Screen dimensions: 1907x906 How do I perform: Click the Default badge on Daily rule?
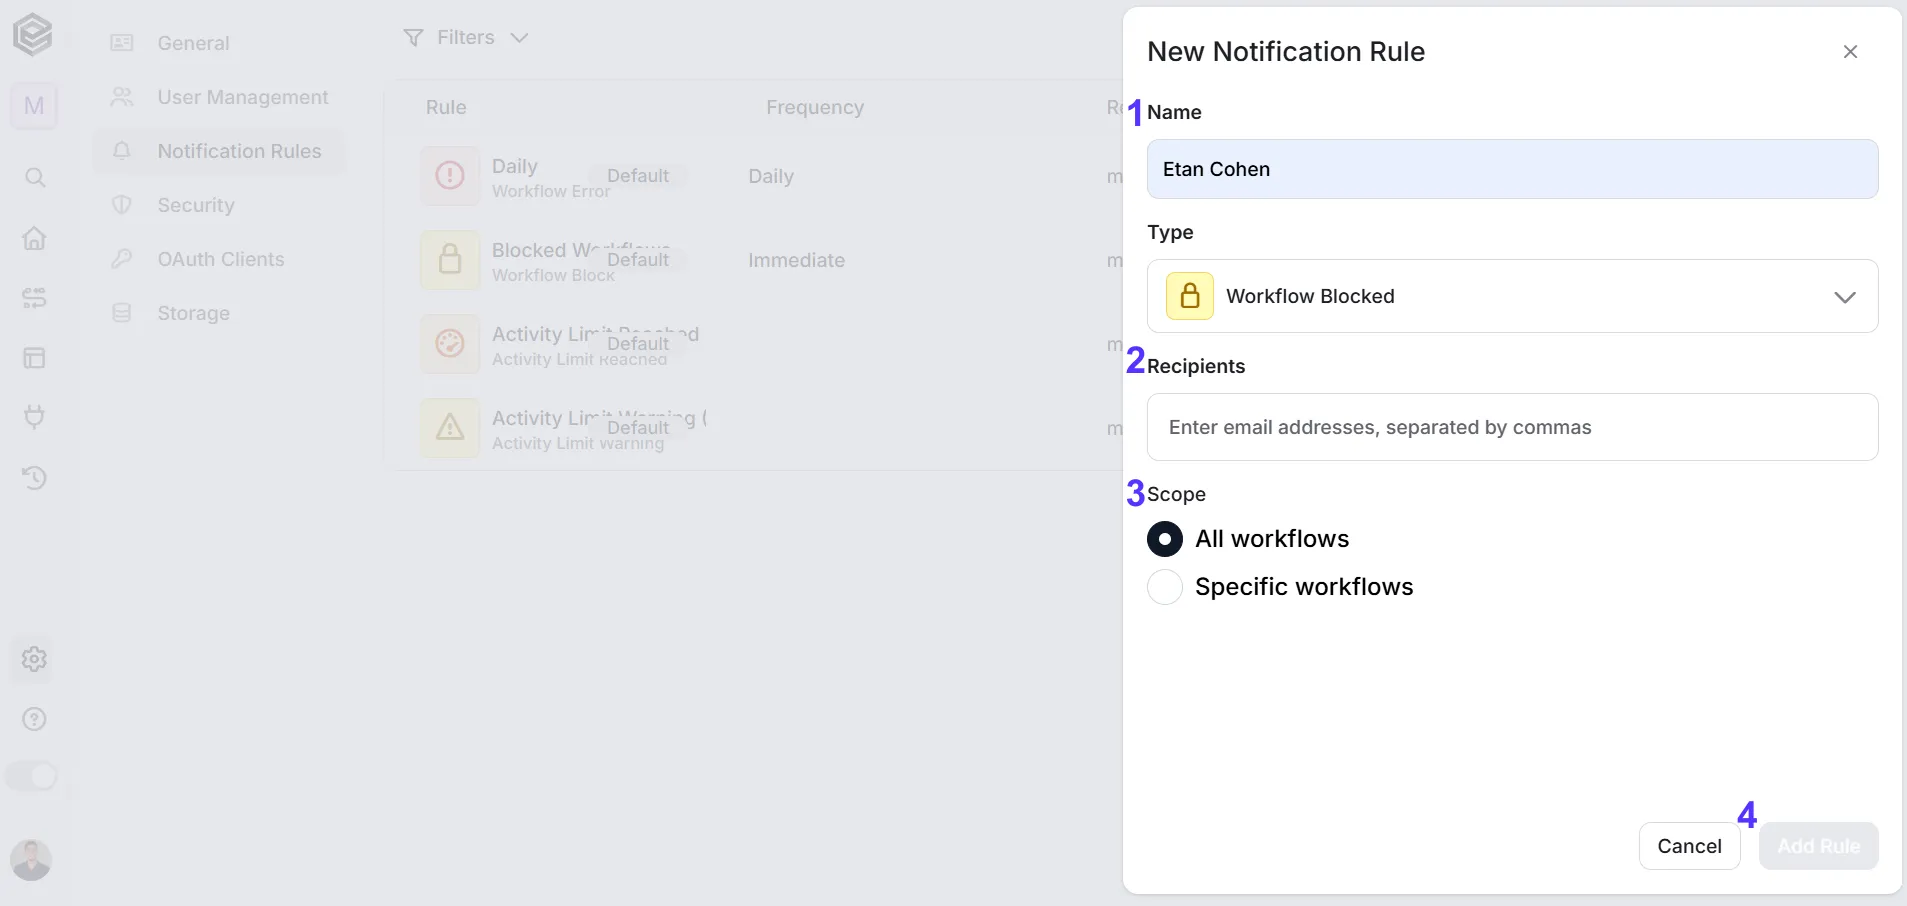pos(638,176)
